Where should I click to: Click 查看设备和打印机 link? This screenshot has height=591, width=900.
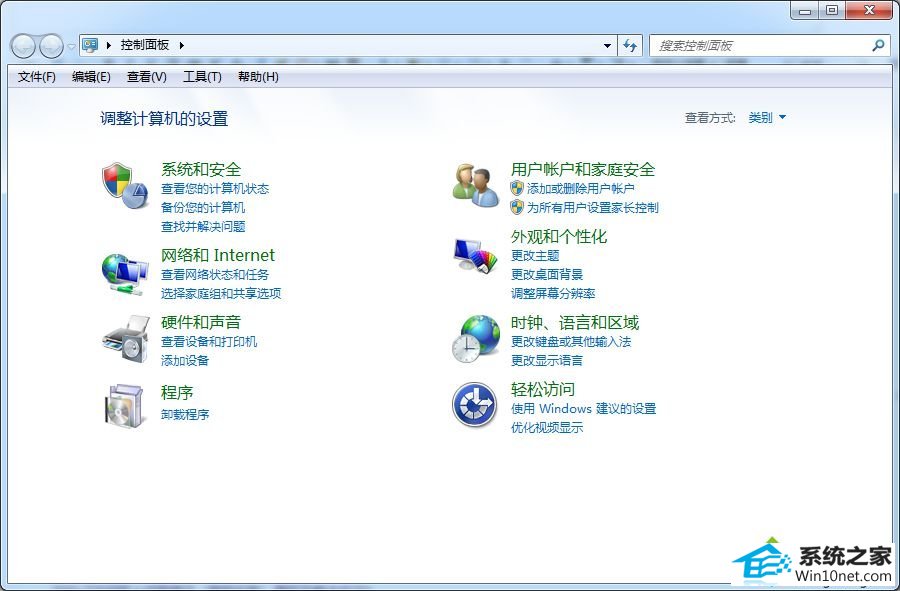(209, 341)
